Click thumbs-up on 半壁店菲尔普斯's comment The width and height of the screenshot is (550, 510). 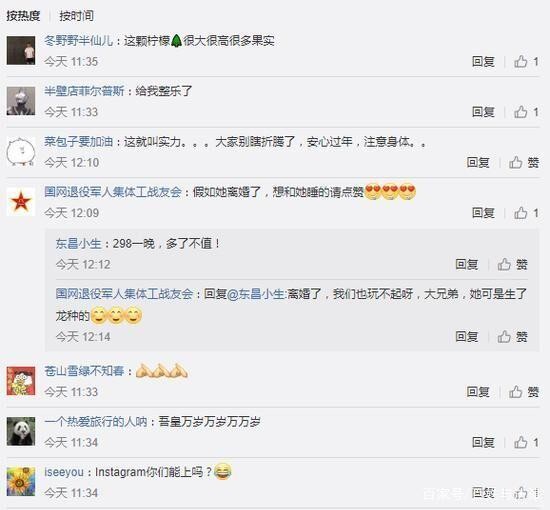click(x=526, y=112)
